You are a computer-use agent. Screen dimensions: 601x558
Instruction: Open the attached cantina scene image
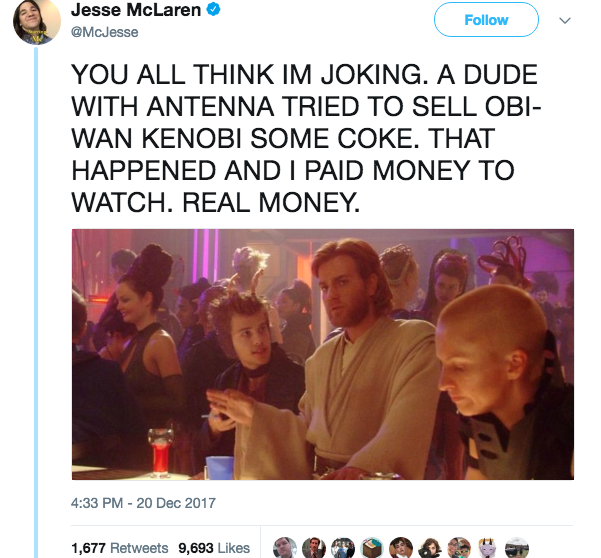pos(323,354)
